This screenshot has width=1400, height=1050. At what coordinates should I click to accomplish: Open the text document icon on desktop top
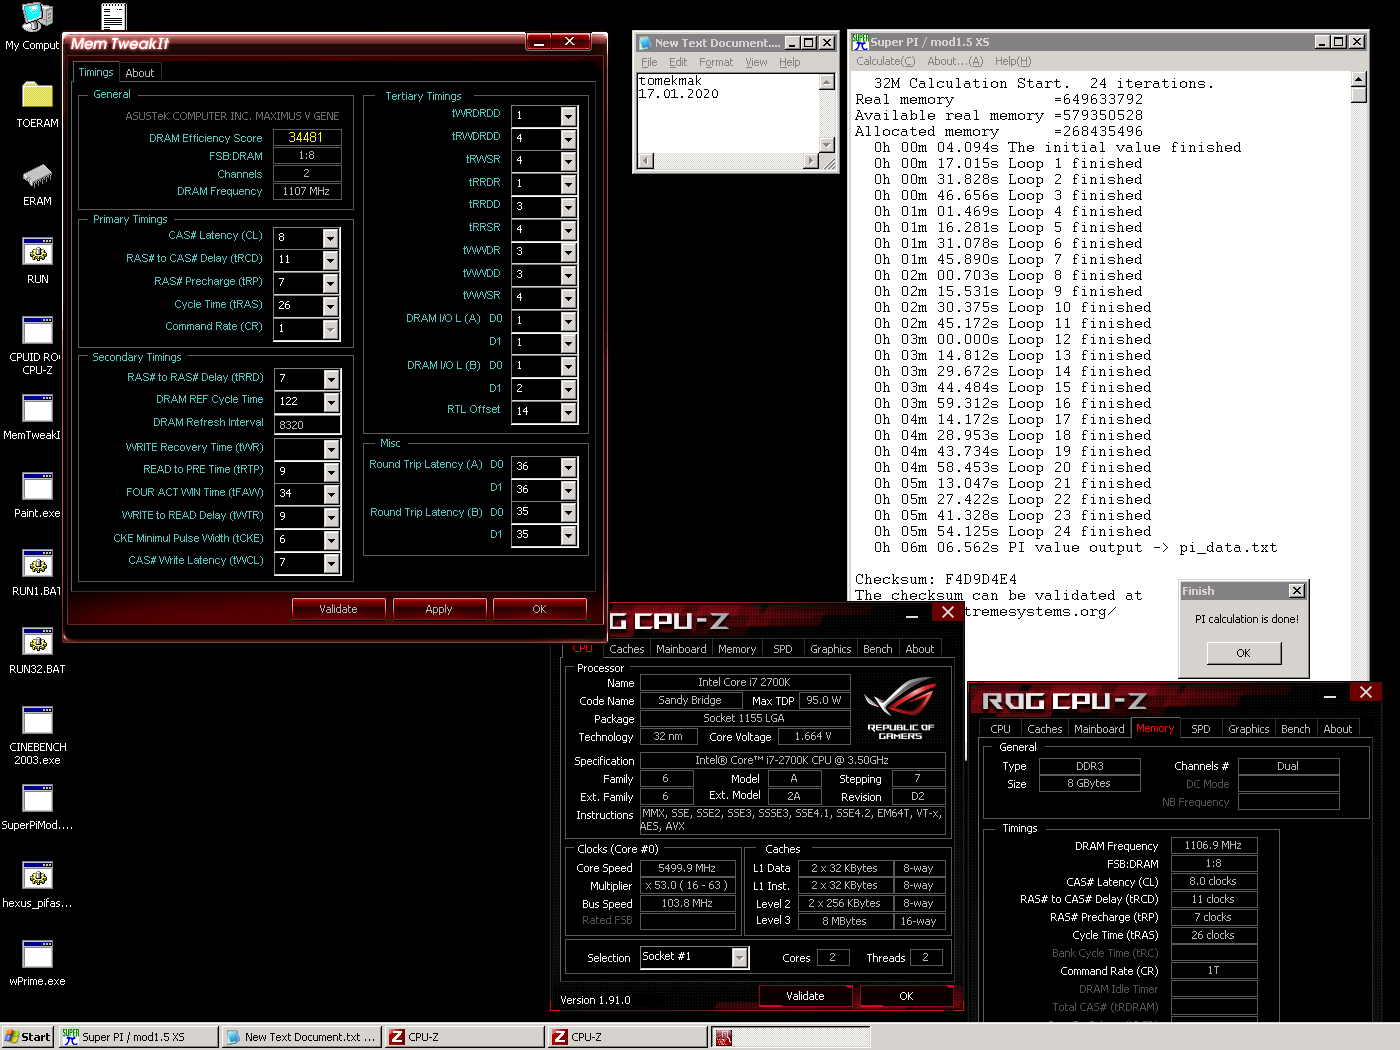[113, 16]
